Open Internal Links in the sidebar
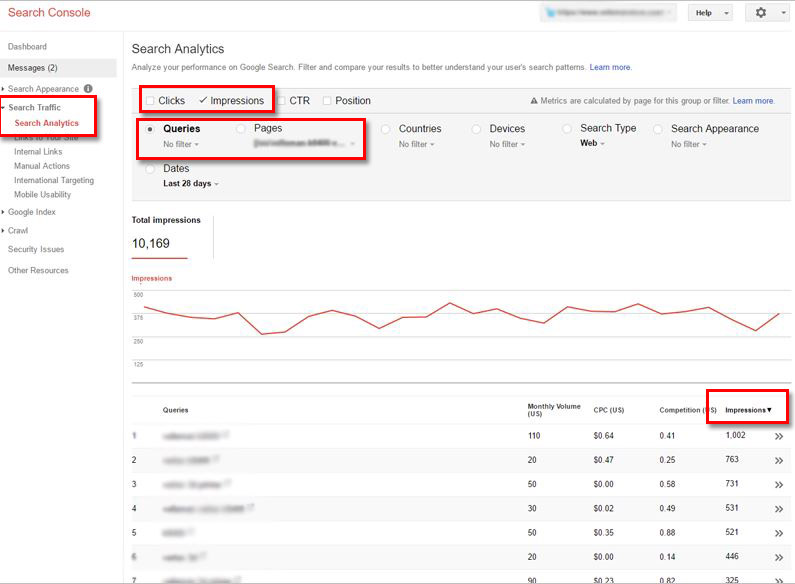795x584 pixels. 38,152
